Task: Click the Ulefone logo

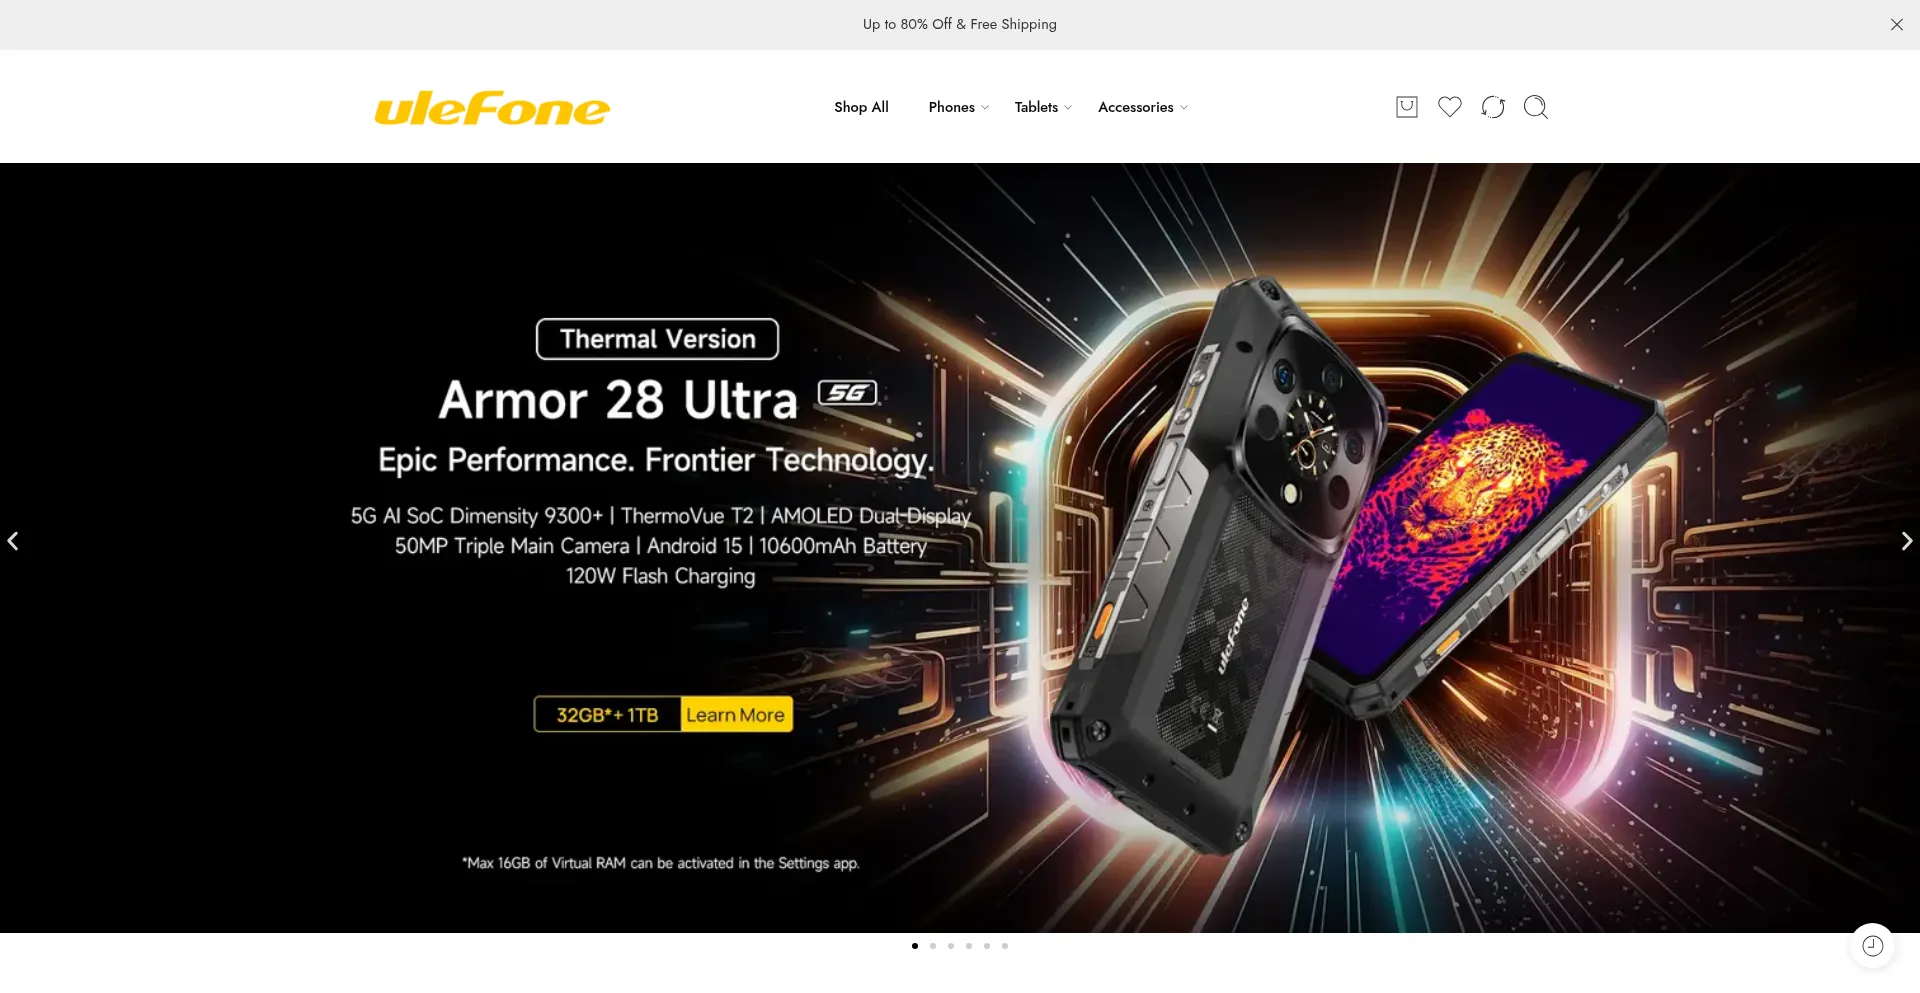Action: (492, 108)
